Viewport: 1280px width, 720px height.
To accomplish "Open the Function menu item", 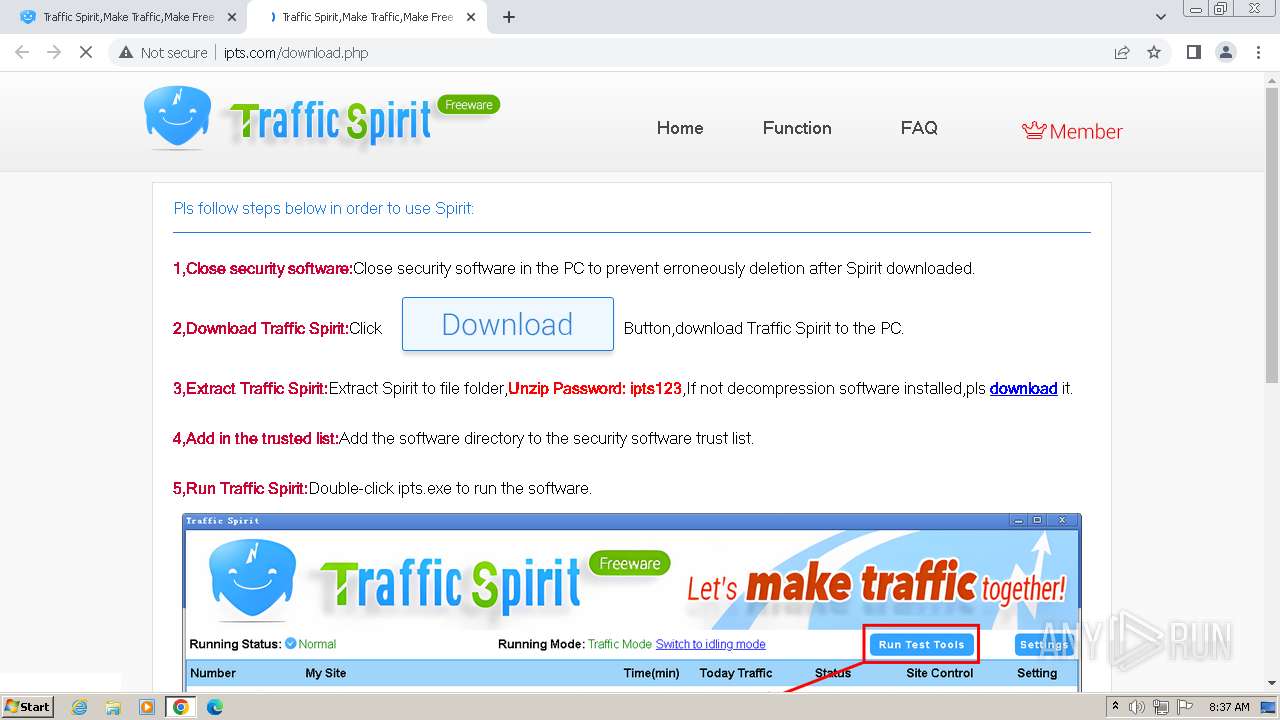I will tap(797, 128).
